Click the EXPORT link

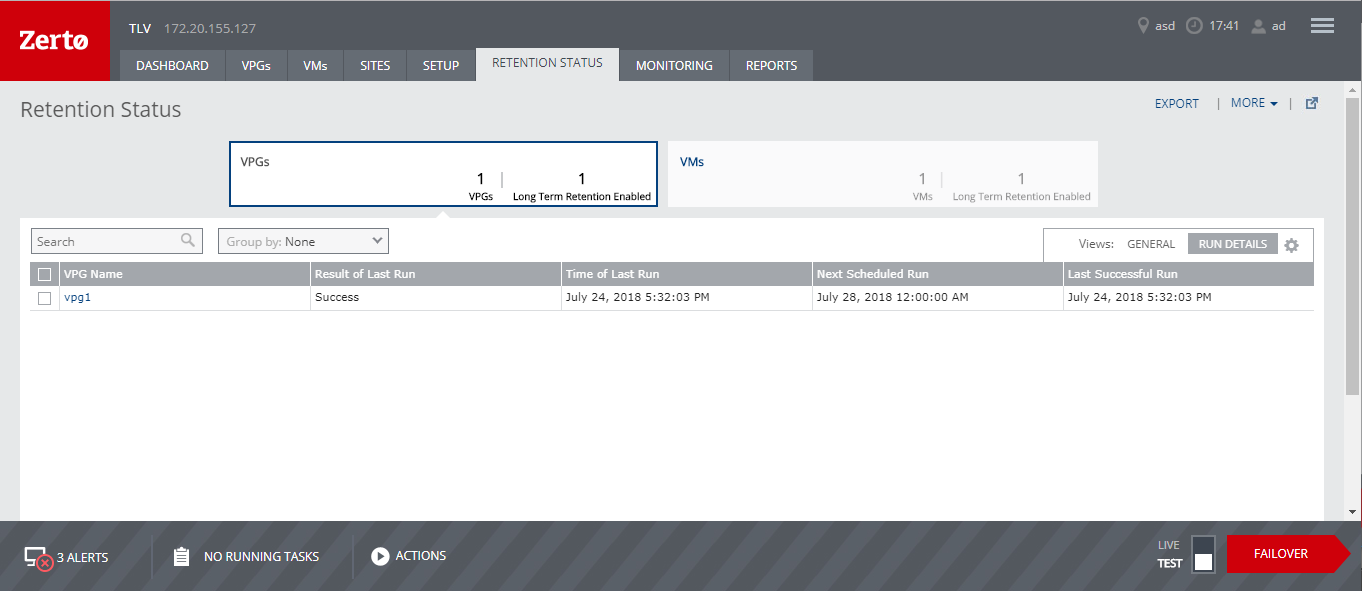point(1177,103)
